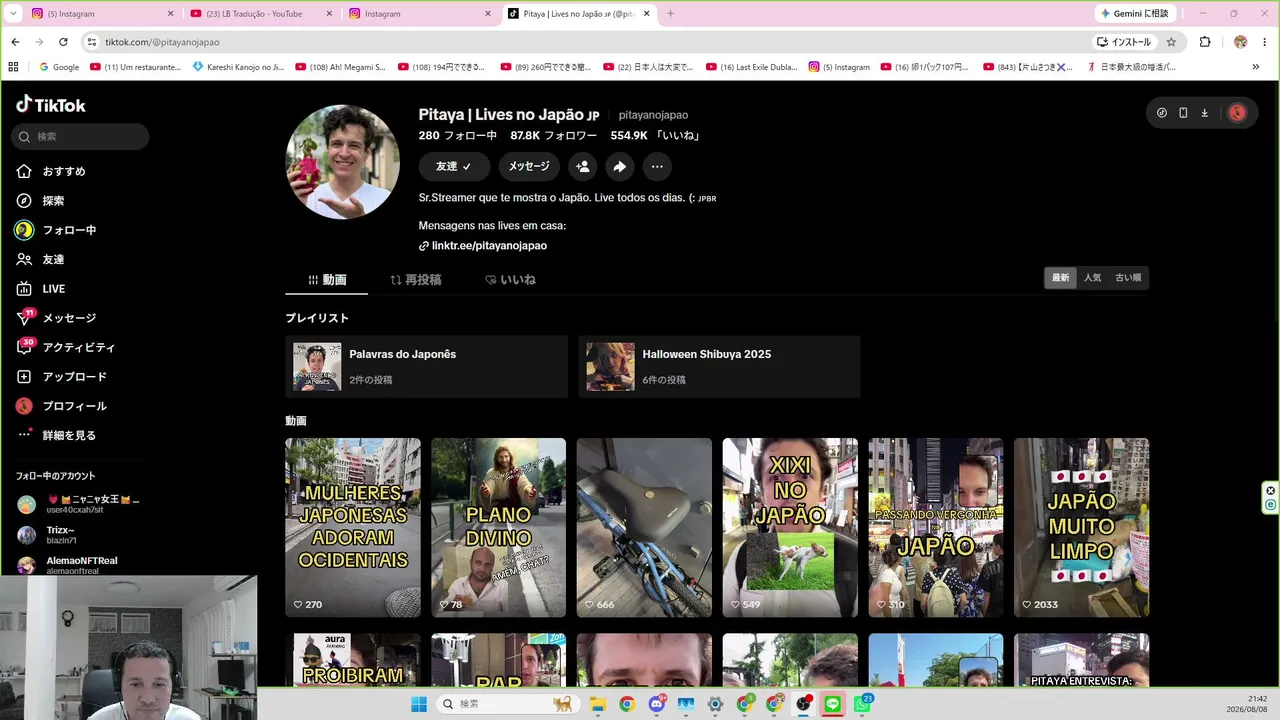The width and height of the screenshot is (1280, 720).
Task: Open the Kareshi Kanojo bookmark
Action: pyautogui.click(x=237, y=67)
